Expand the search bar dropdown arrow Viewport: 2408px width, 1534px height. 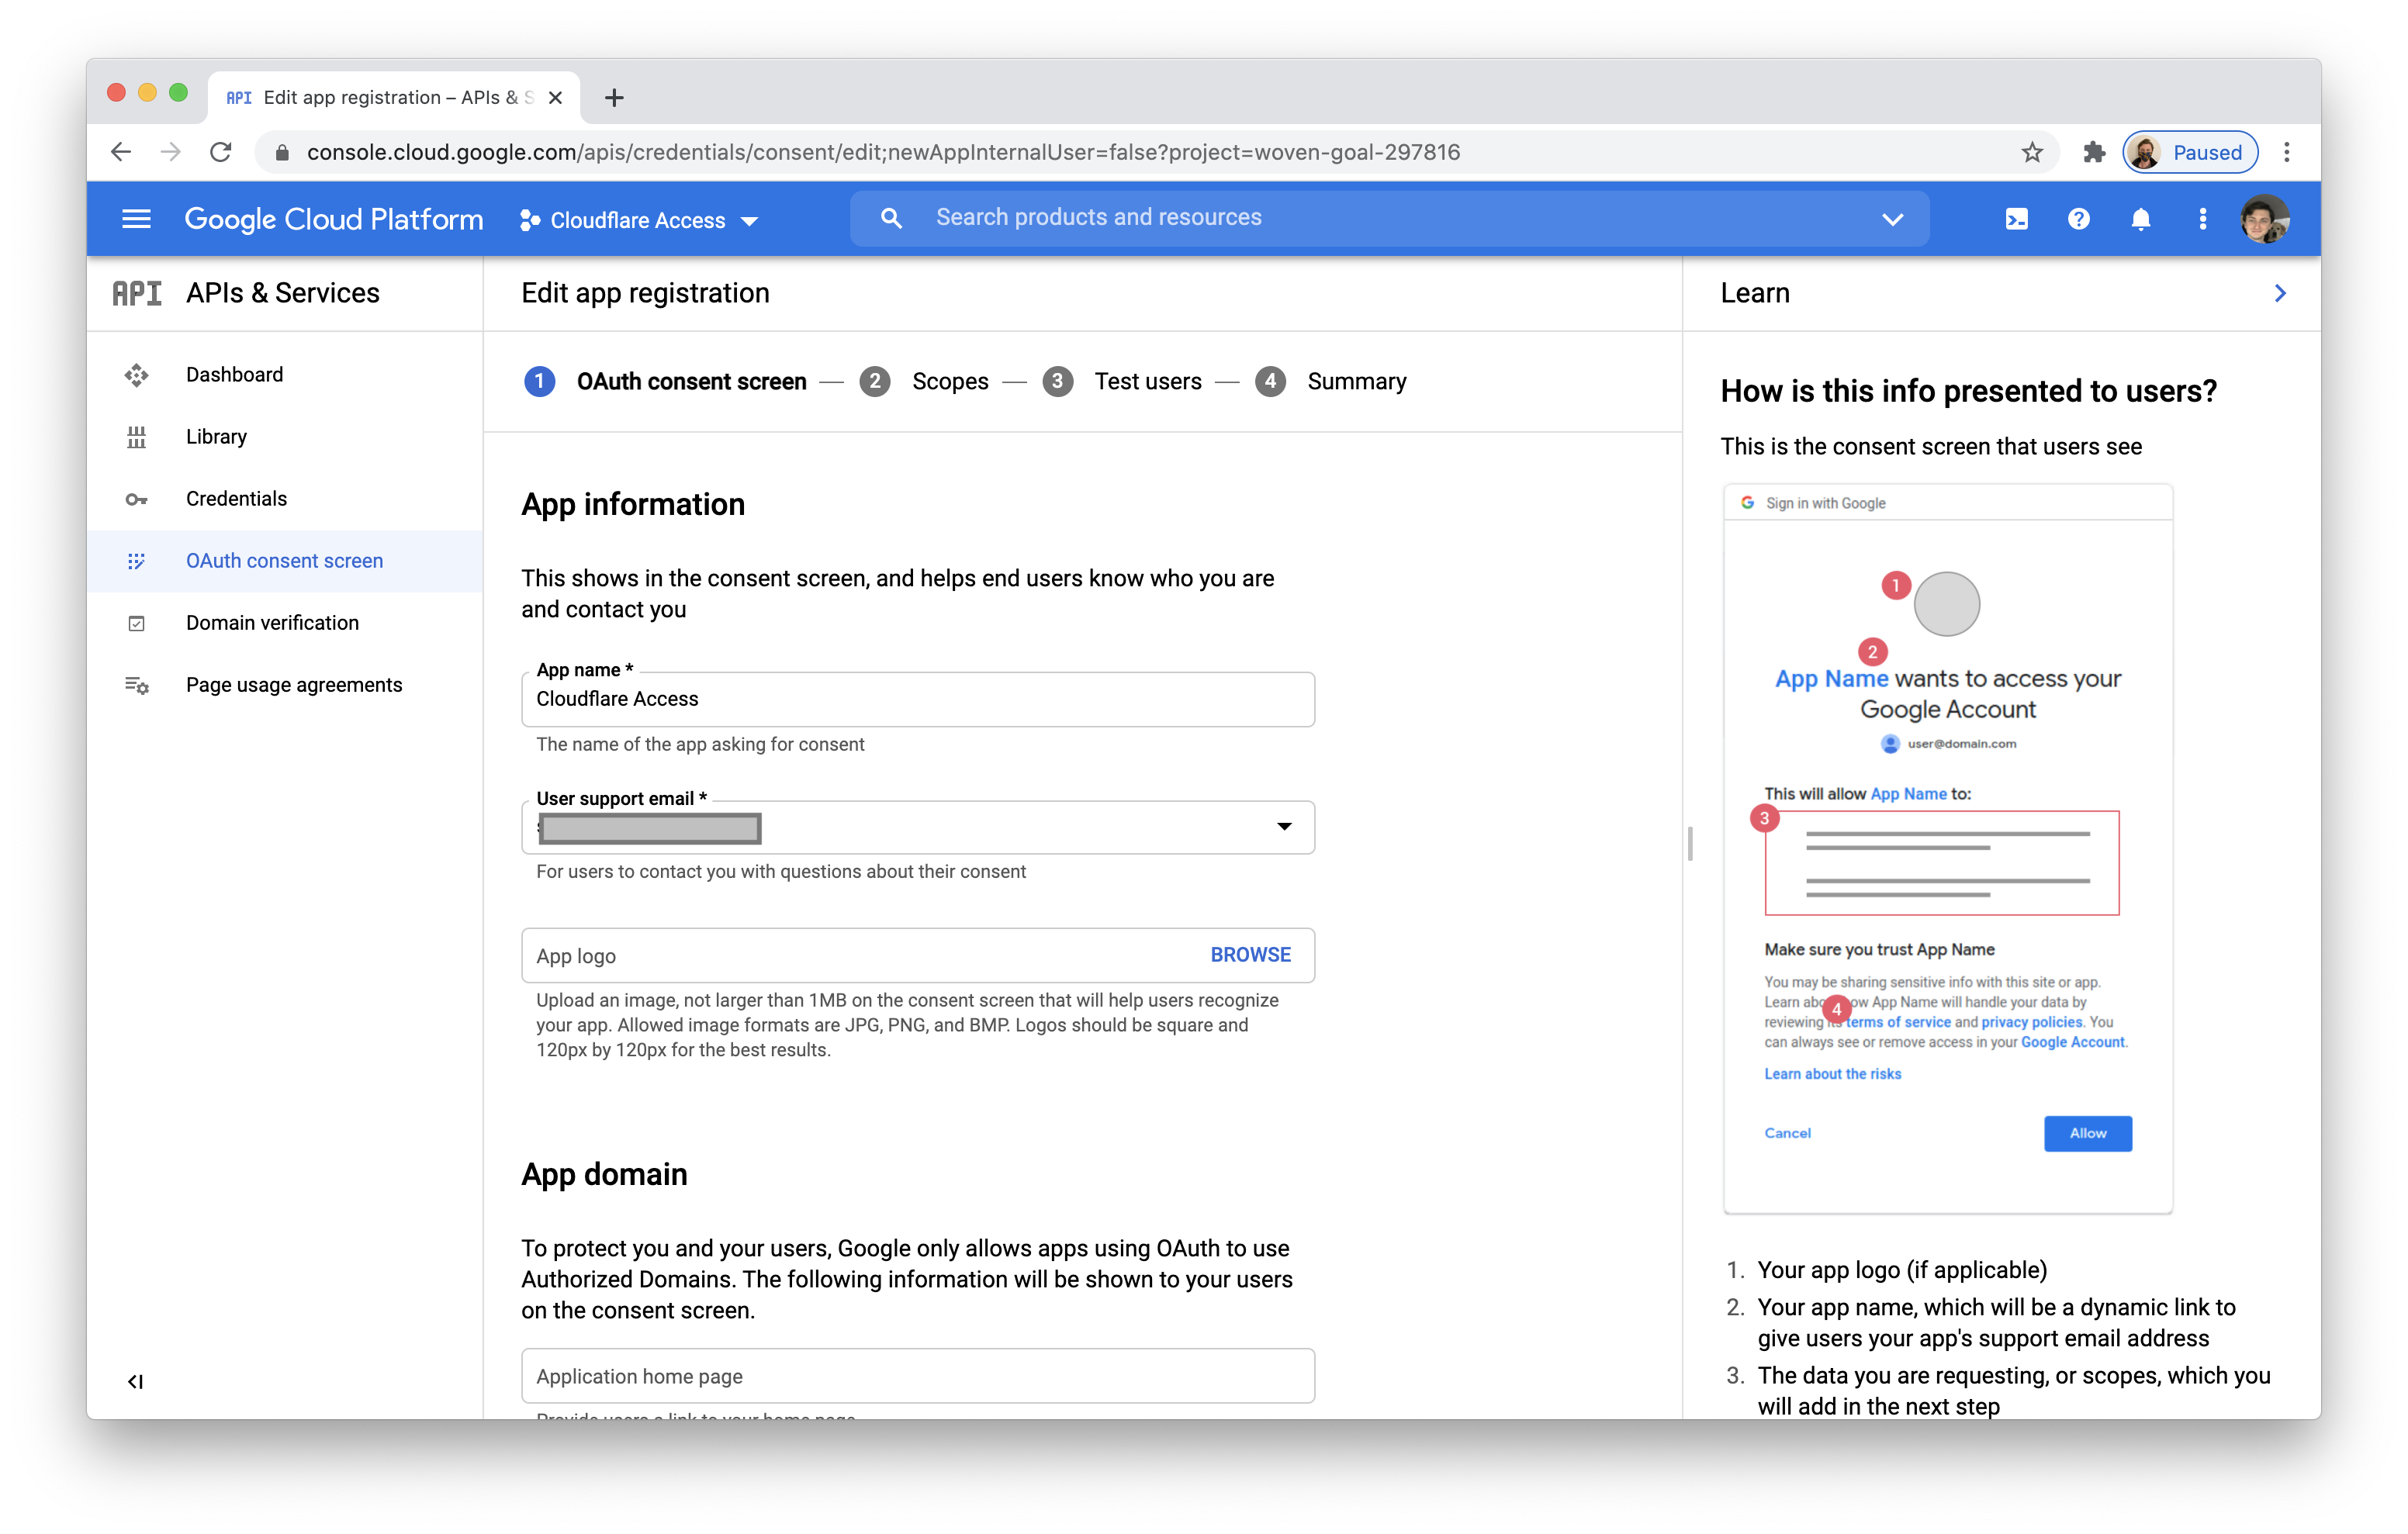[1892, 219]
